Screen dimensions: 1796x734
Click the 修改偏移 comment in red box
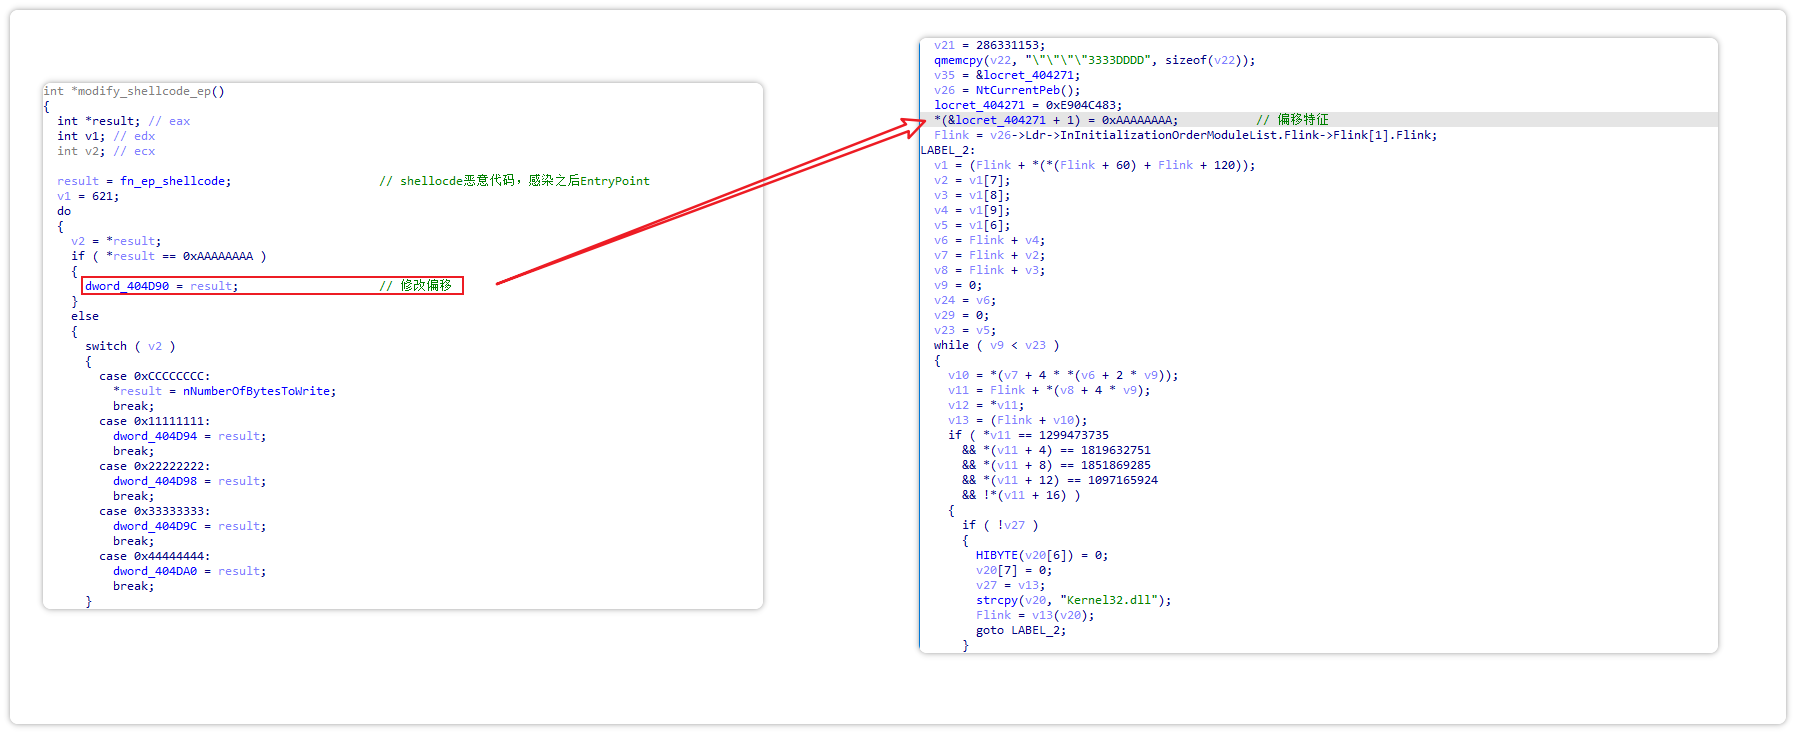click(425, 286)
